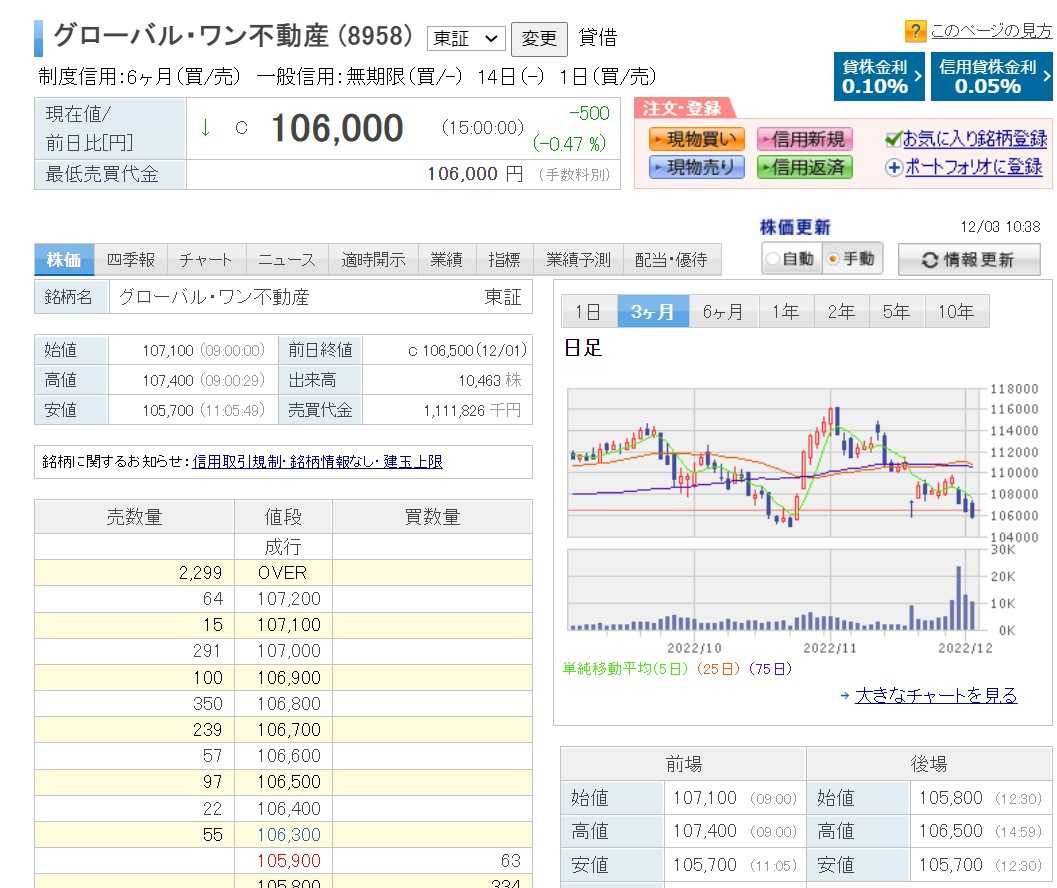Open the 業績 tab
1057x888 pixels.
[x=447, y=260]
